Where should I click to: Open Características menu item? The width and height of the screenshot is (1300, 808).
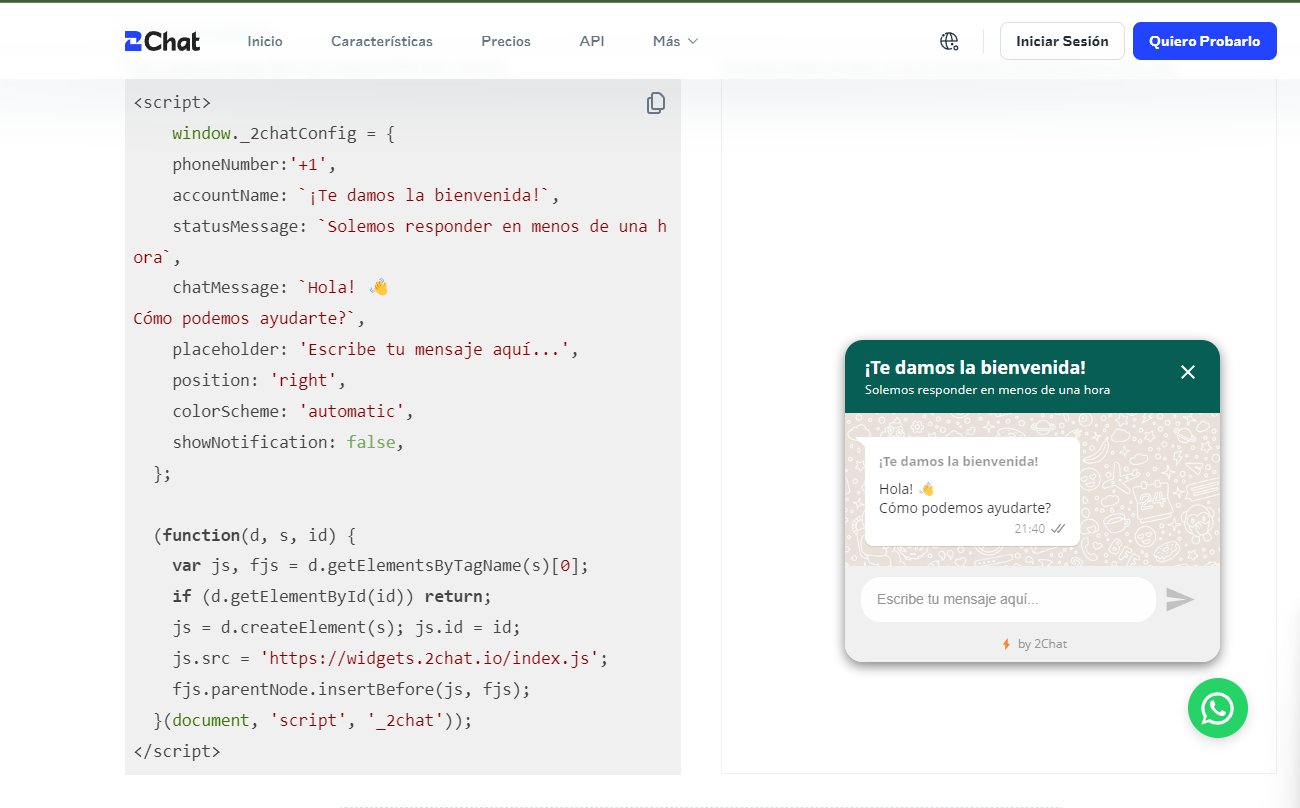coord(382,41)
